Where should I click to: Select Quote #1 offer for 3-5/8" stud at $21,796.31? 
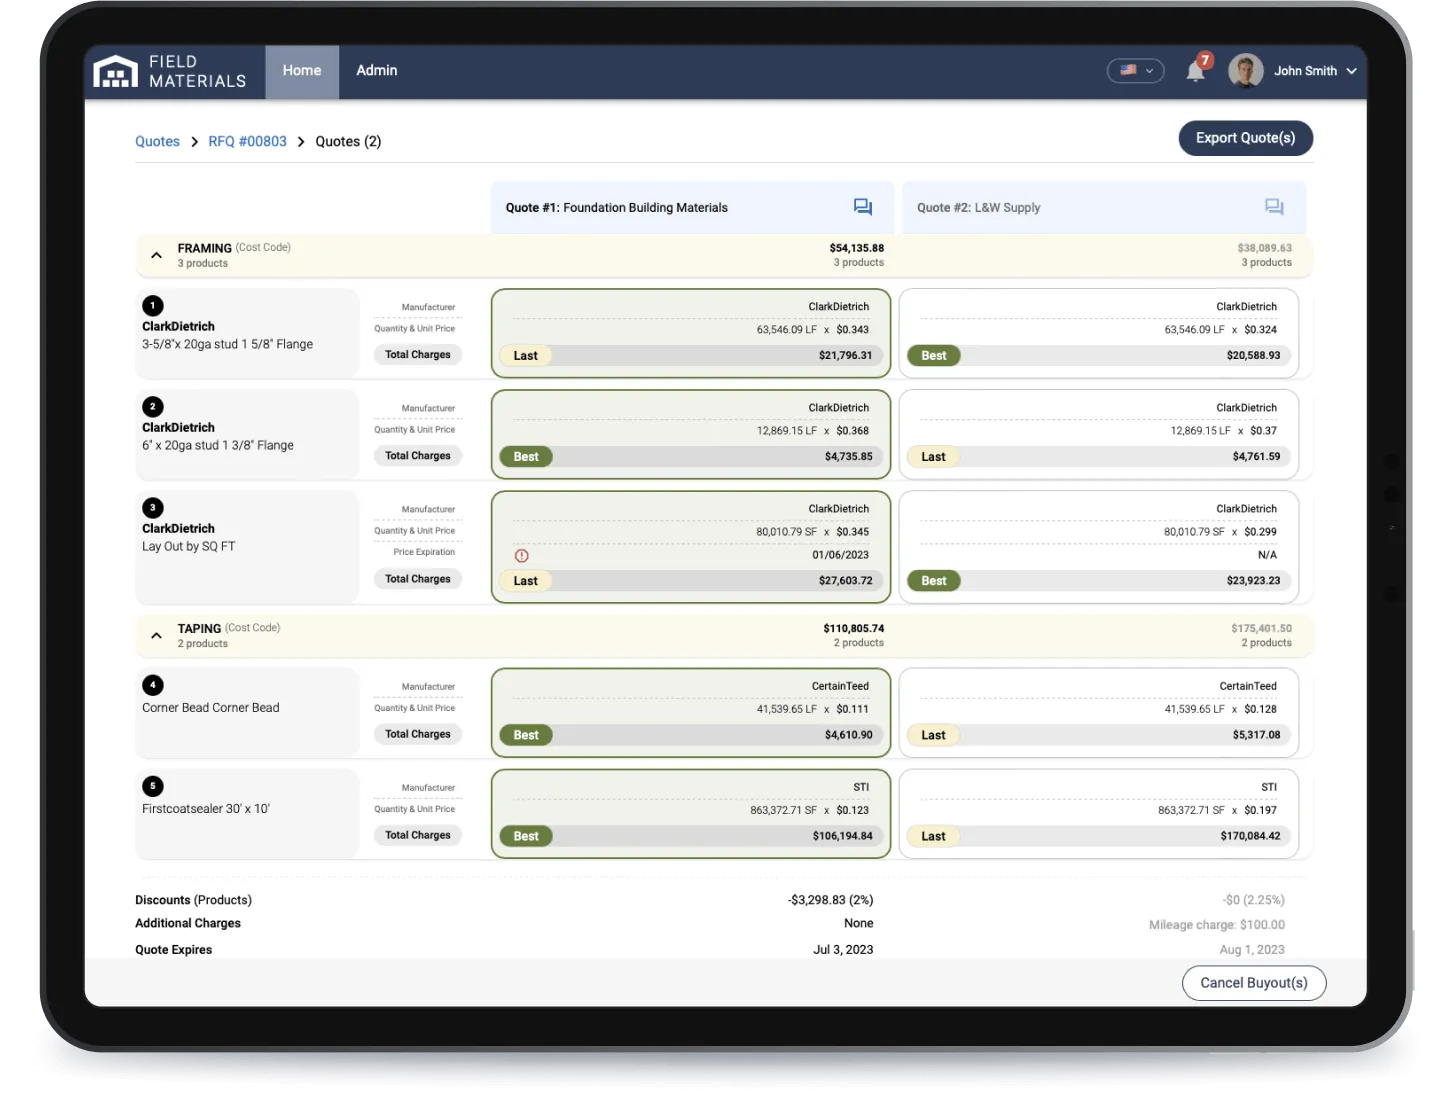click(691, 333)
